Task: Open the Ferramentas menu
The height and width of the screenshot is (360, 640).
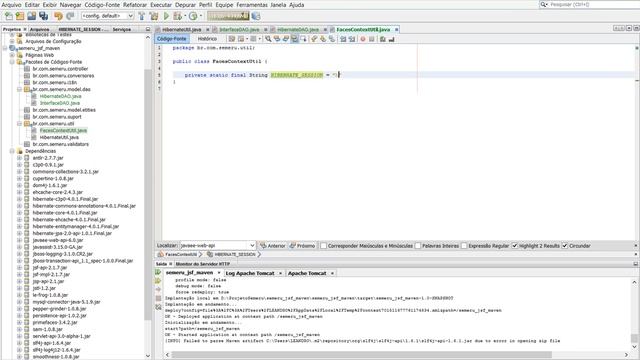Action: (252, 4)
